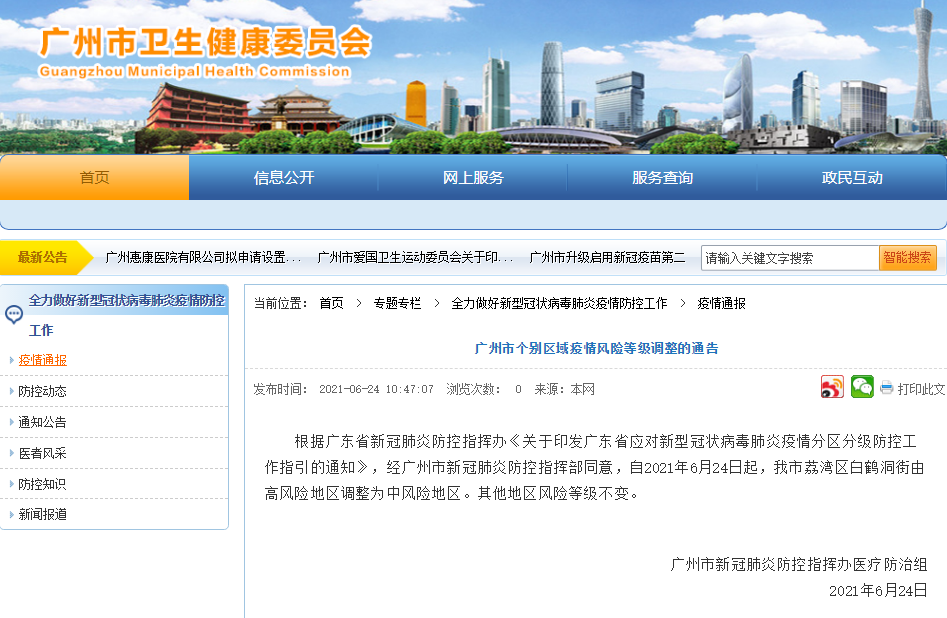Select 防控知识 in the sidebar
947x618 pixels.
point(42,484)
